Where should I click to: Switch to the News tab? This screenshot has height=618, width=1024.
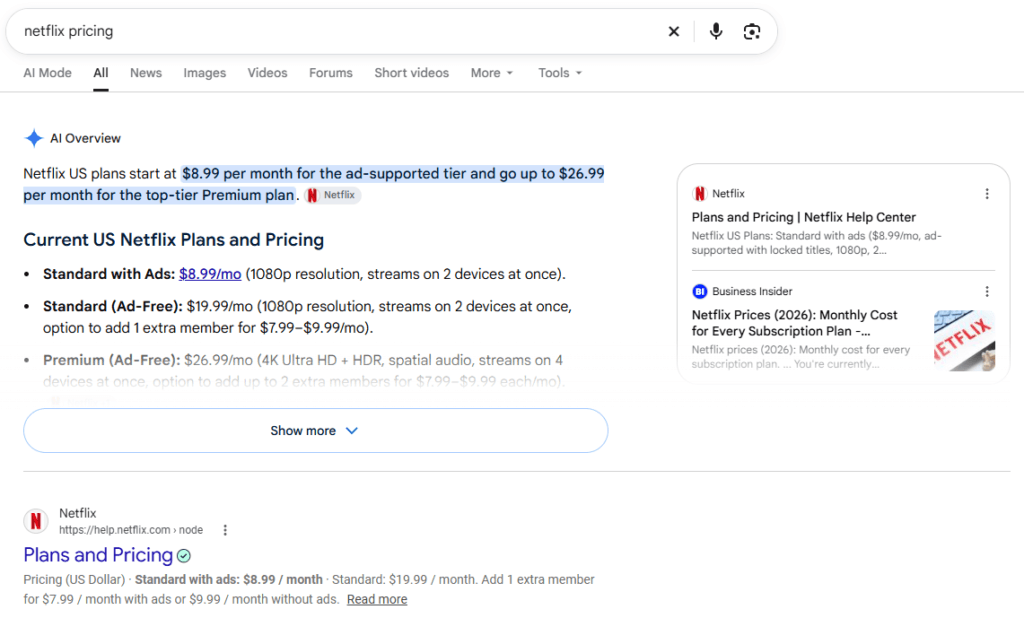click(x=146, y=73)
